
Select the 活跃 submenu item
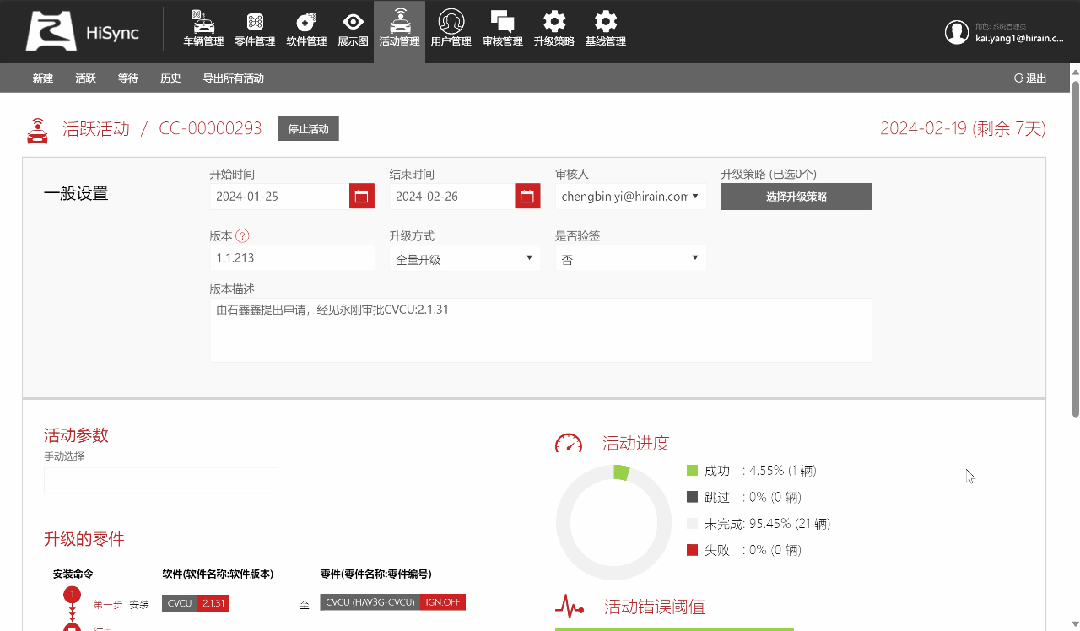coord(85,79)
